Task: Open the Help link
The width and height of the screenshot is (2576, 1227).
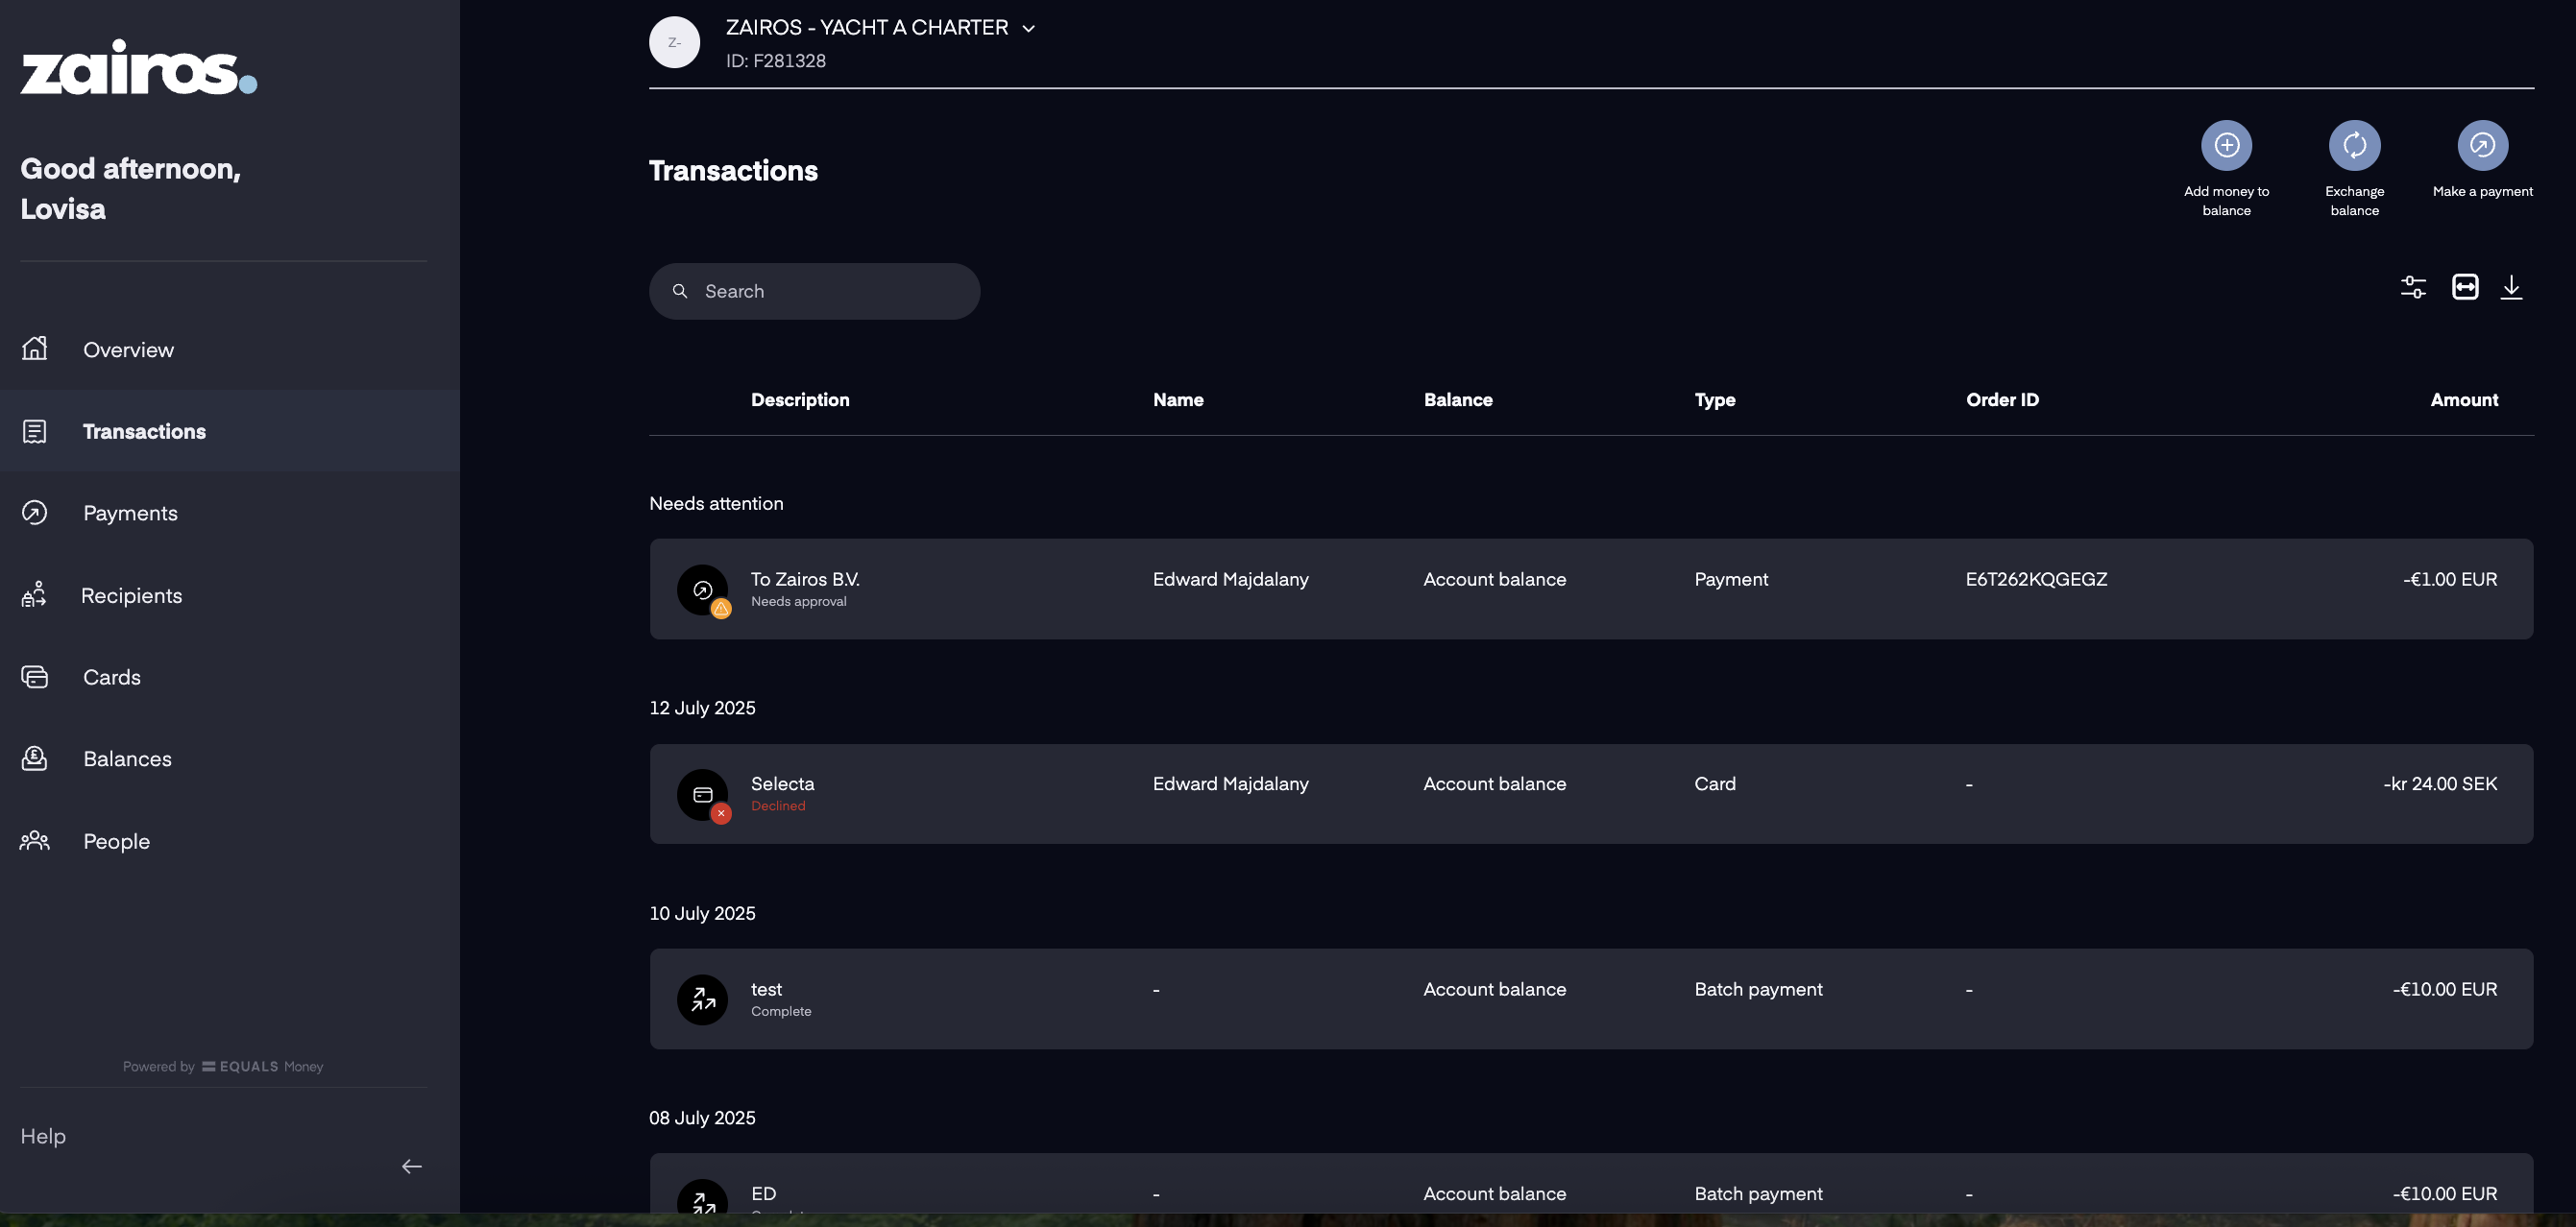Action: pos(43,1136)
